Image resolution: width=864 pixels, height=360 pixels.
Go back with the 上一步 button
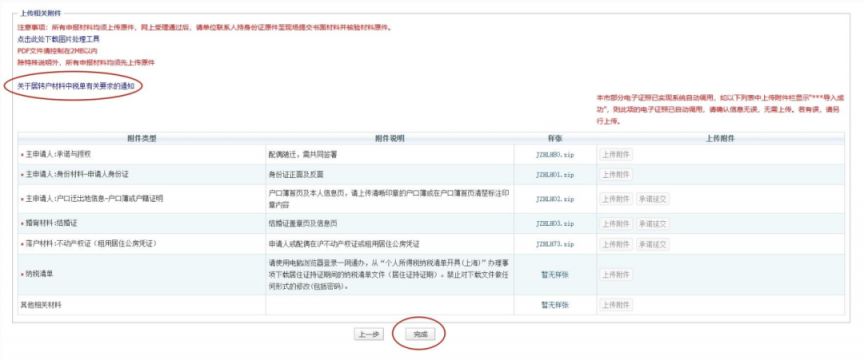(x=369, y=334)
